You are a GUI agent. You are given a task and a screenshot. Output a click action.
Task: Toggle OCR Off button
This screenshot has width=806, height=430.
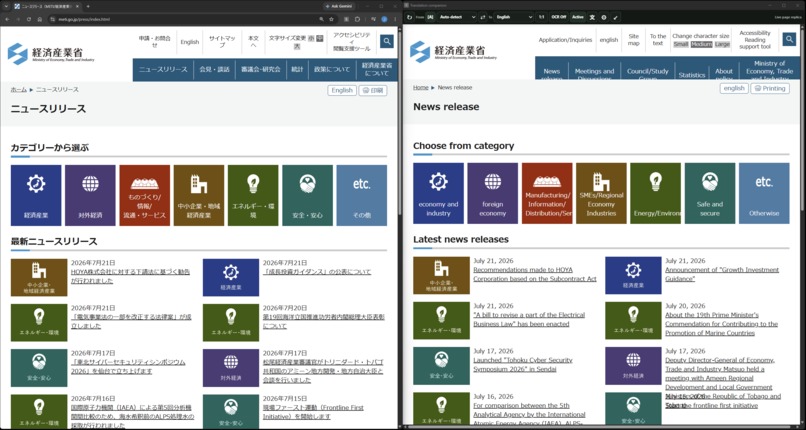pos(559,17)
